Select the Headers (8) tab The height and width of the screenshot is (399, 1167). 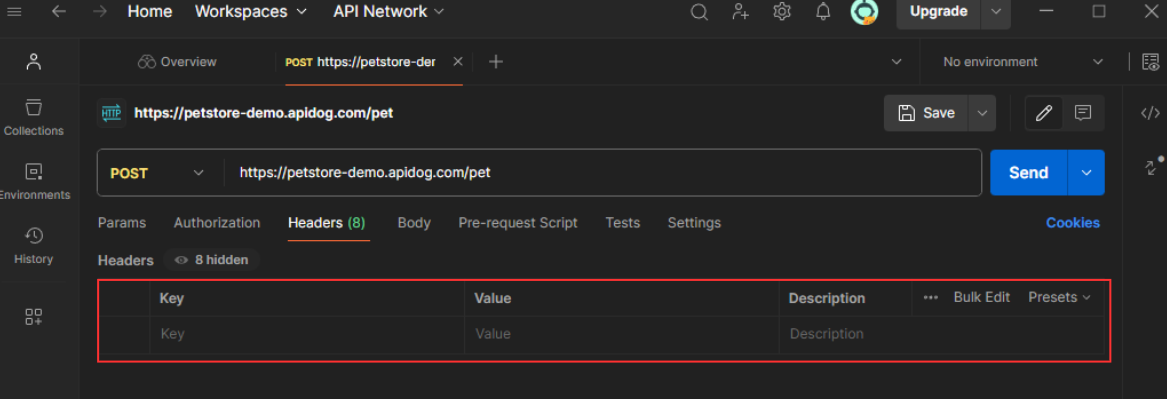327,223
